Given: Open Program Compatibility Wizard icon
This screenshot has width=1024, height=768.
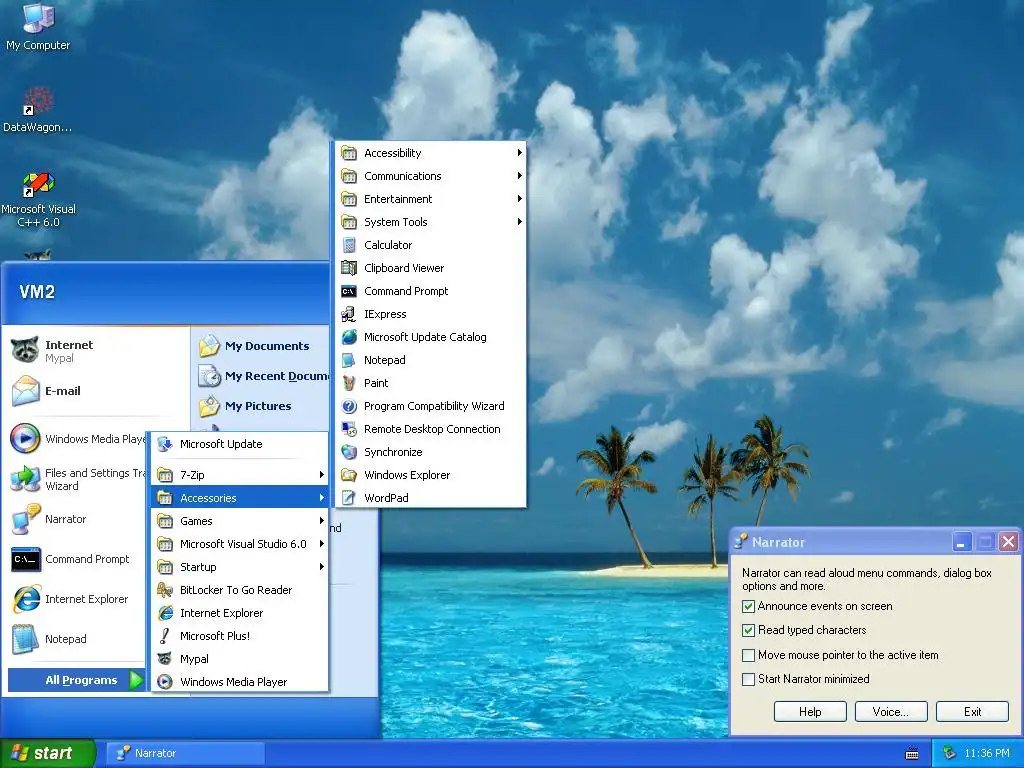Looking at the screenshot, I should [x=349, y=406].
